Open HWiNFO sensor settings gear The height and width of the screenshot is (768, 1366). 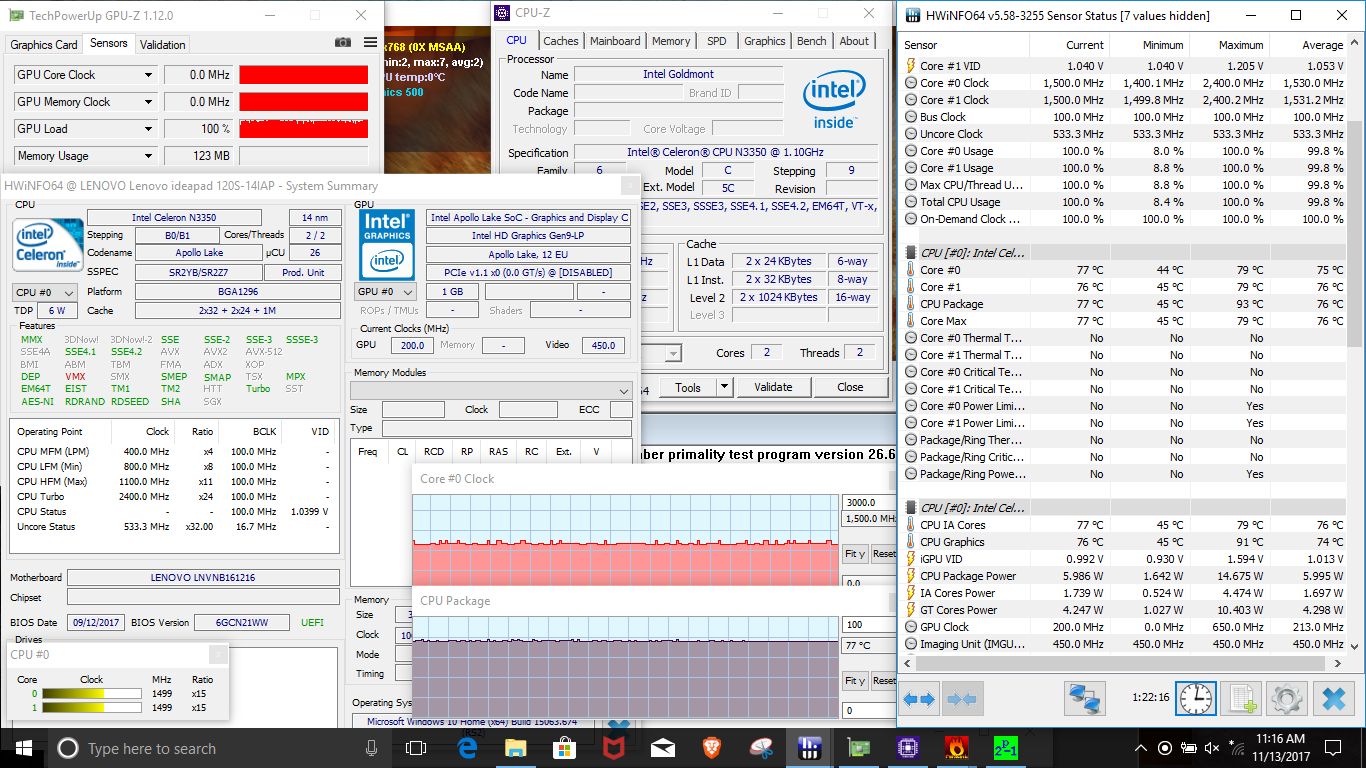1287,698
